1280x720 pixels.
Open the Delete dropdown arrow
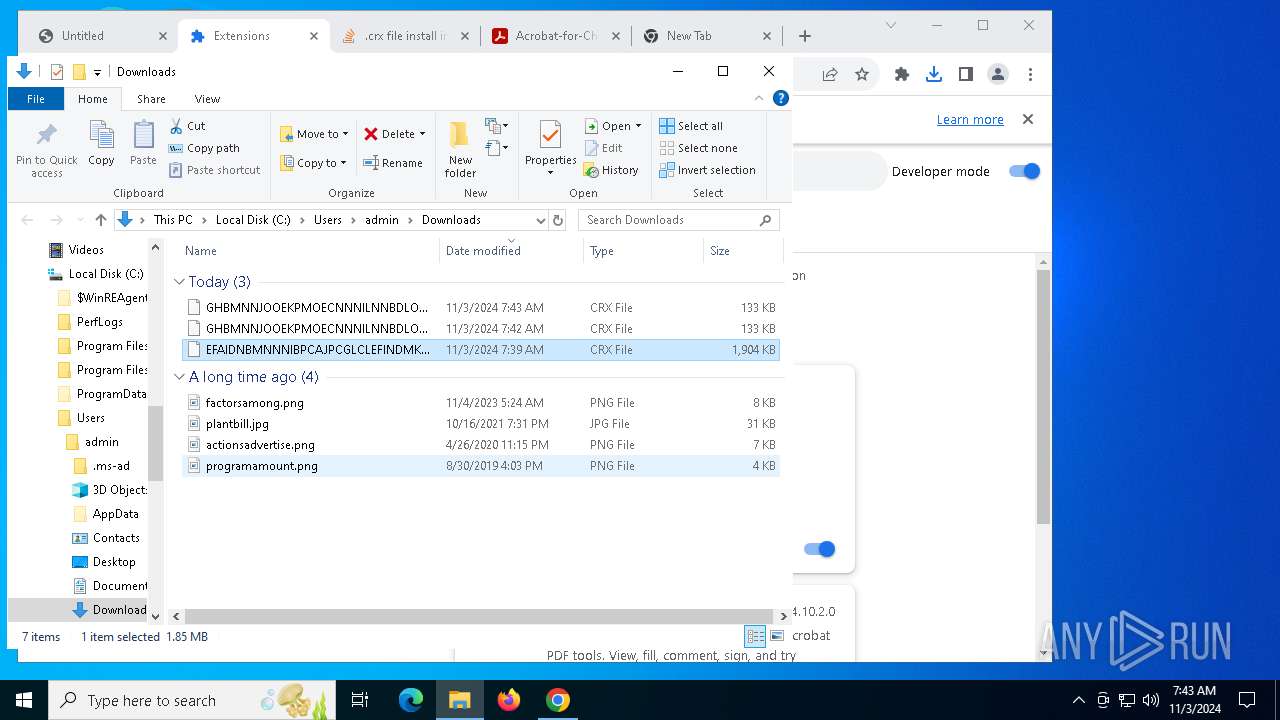click(422, 134)
